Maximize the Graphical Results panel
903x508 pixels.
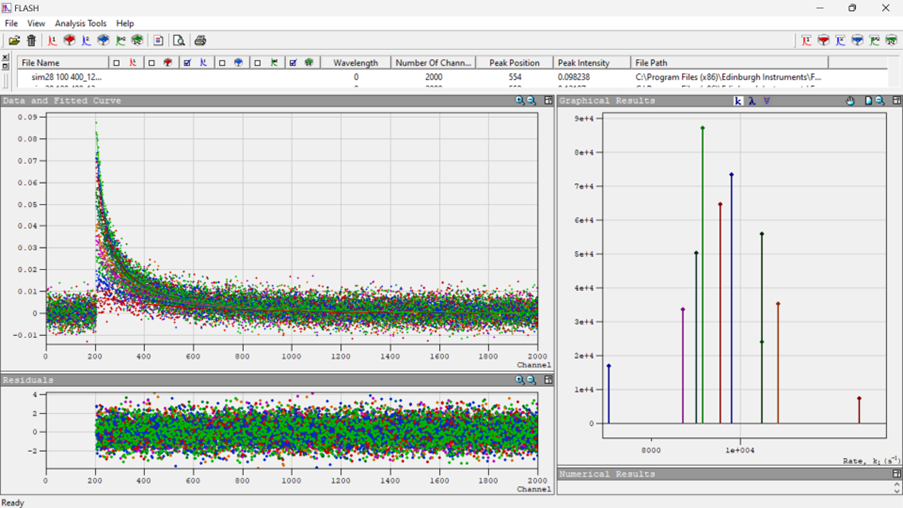(897, 101)
